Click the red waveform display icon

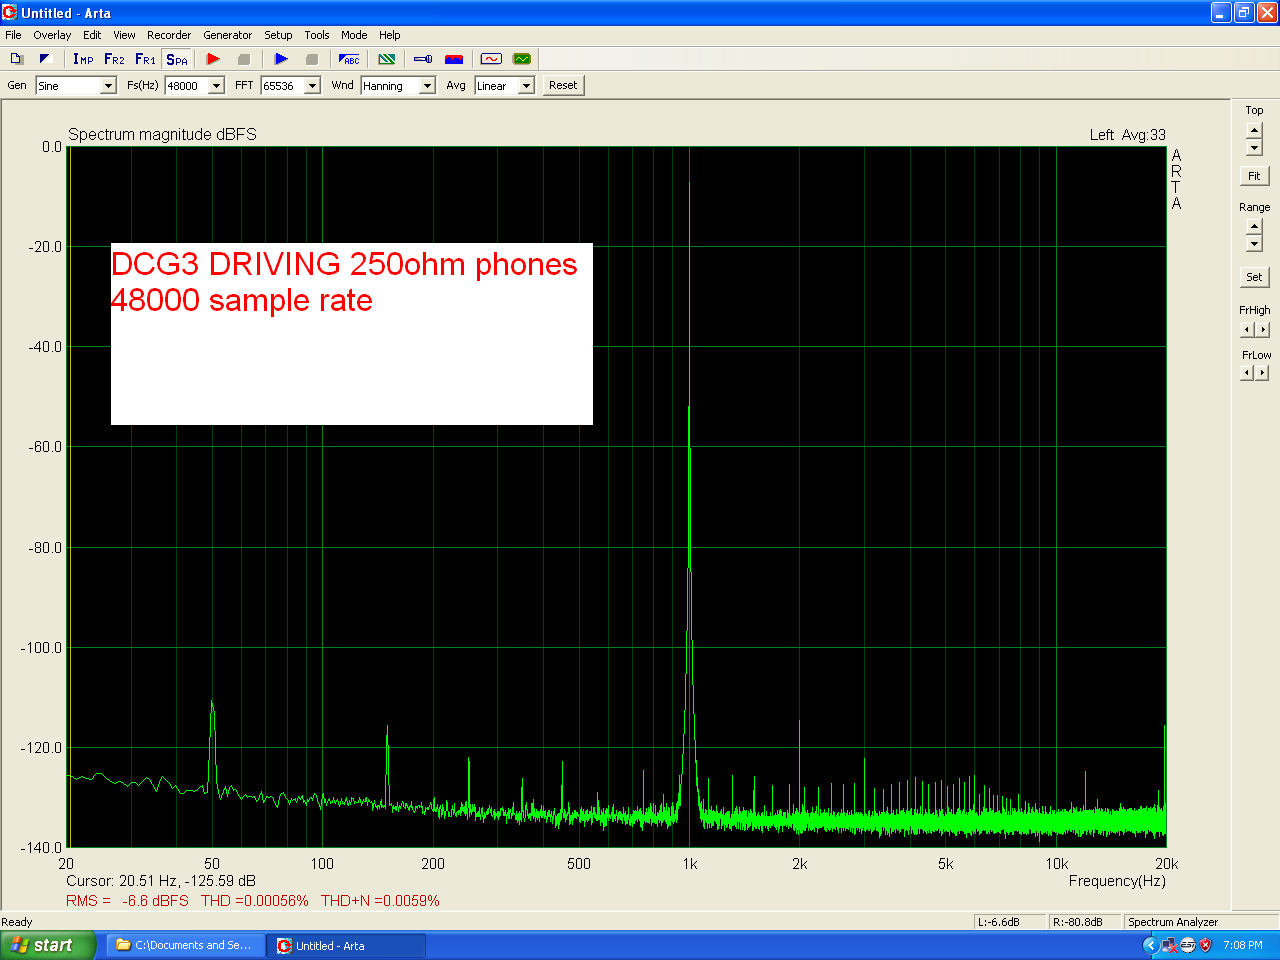(x=491, y=59)
